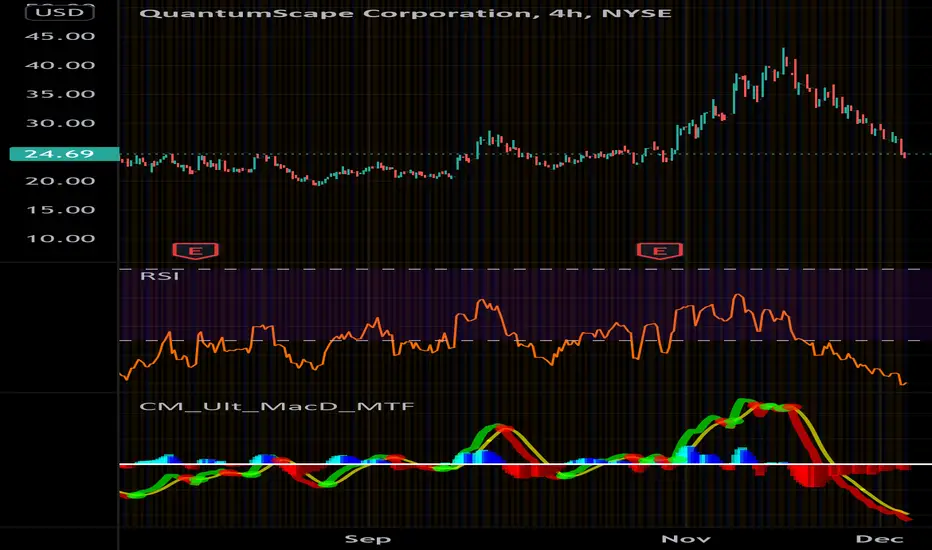
Task: Click the 10.00 price axis label
Action: coord(60,238)
